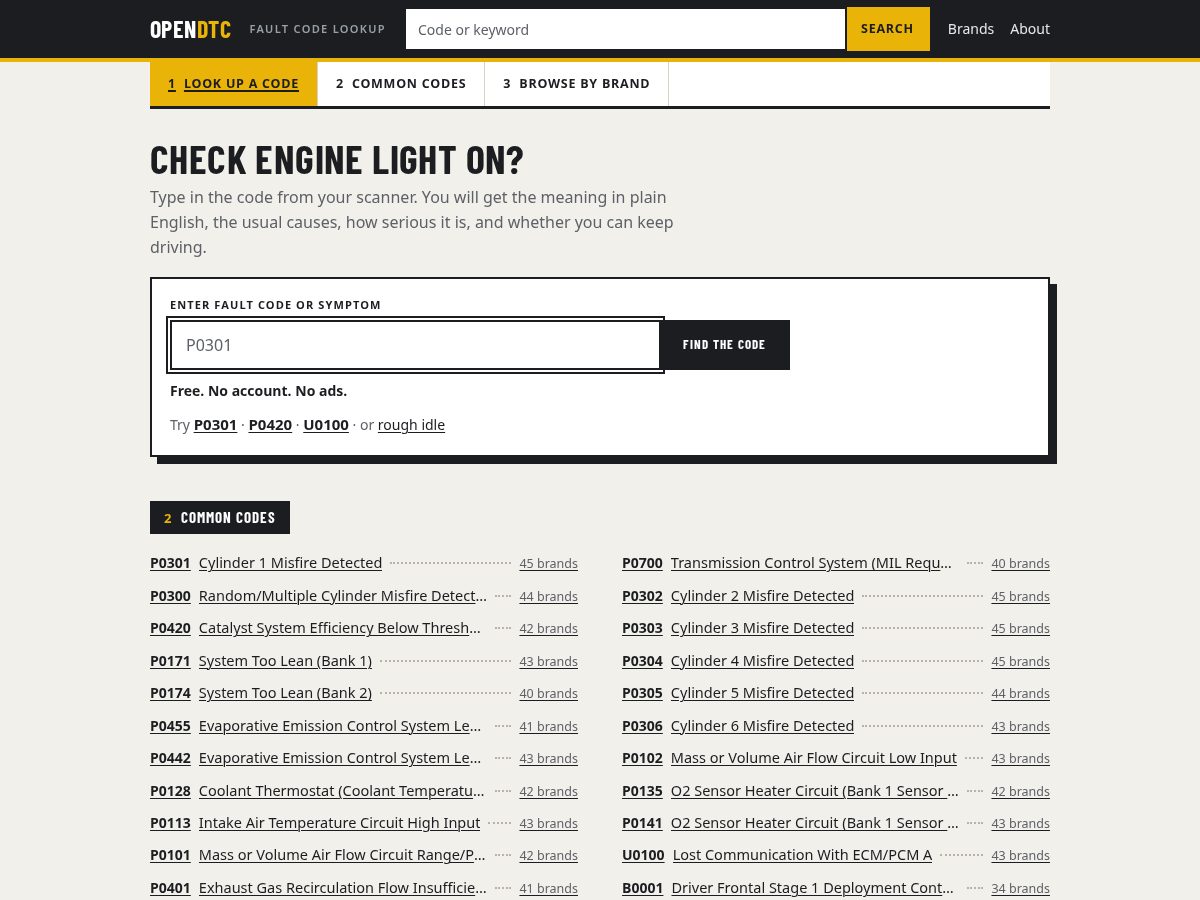Open the P0101 code link
The image size is (1200, 900).
(170, 855)
